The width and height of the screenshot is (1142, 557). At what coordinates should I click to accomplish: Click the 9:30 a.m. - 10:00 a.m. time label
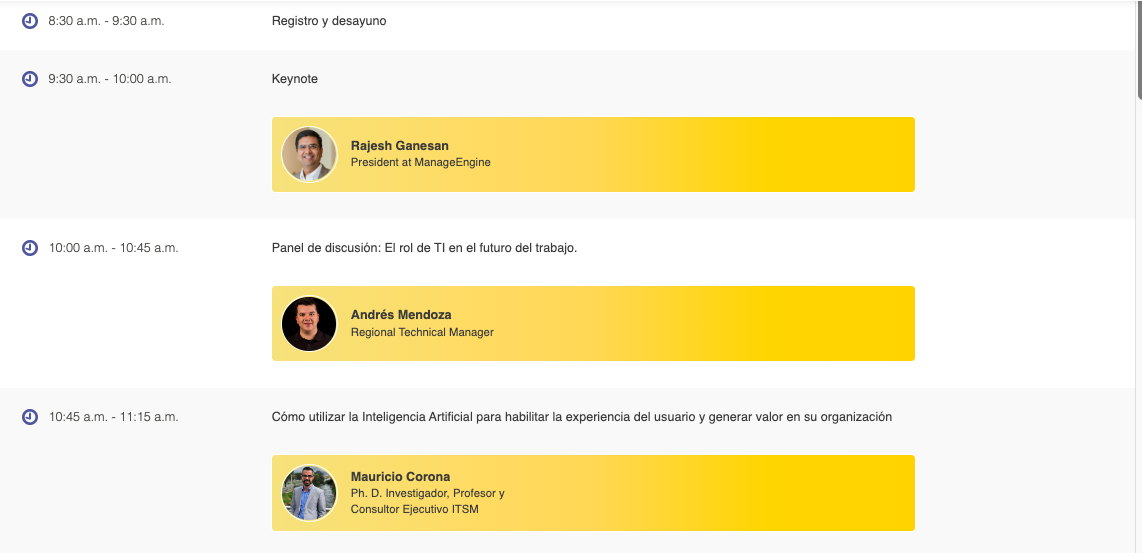coord(110,79)
